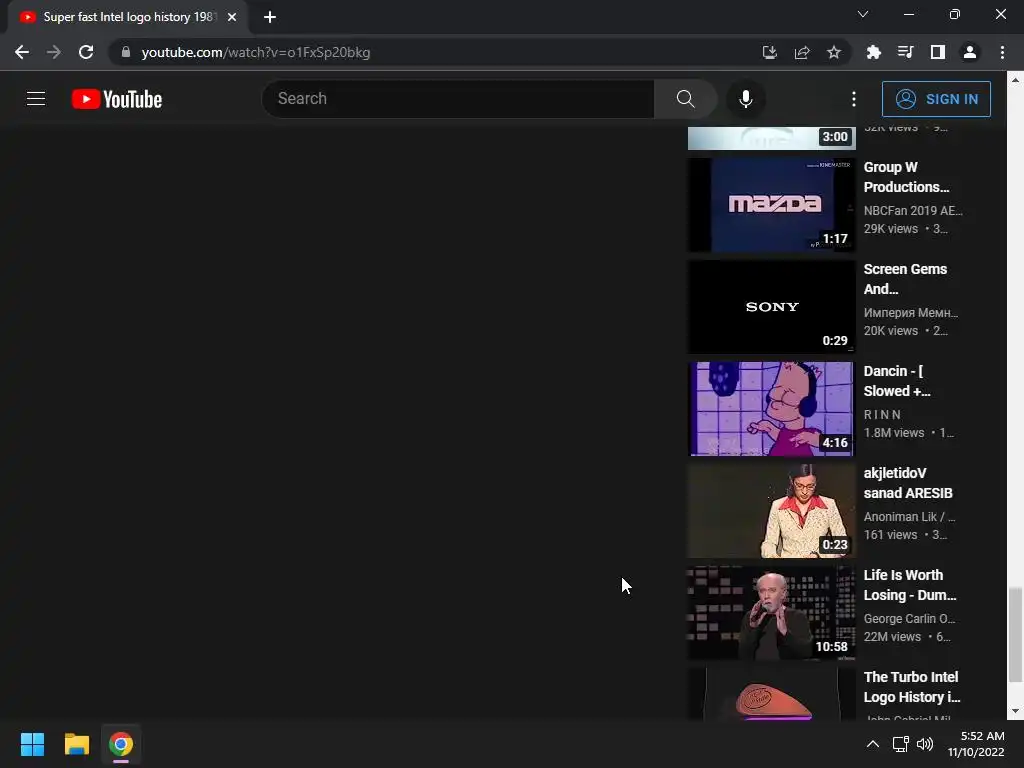Open Mazda thumbnail video
This screenshot has height=768, width=1024.
[x=771, y=204]
